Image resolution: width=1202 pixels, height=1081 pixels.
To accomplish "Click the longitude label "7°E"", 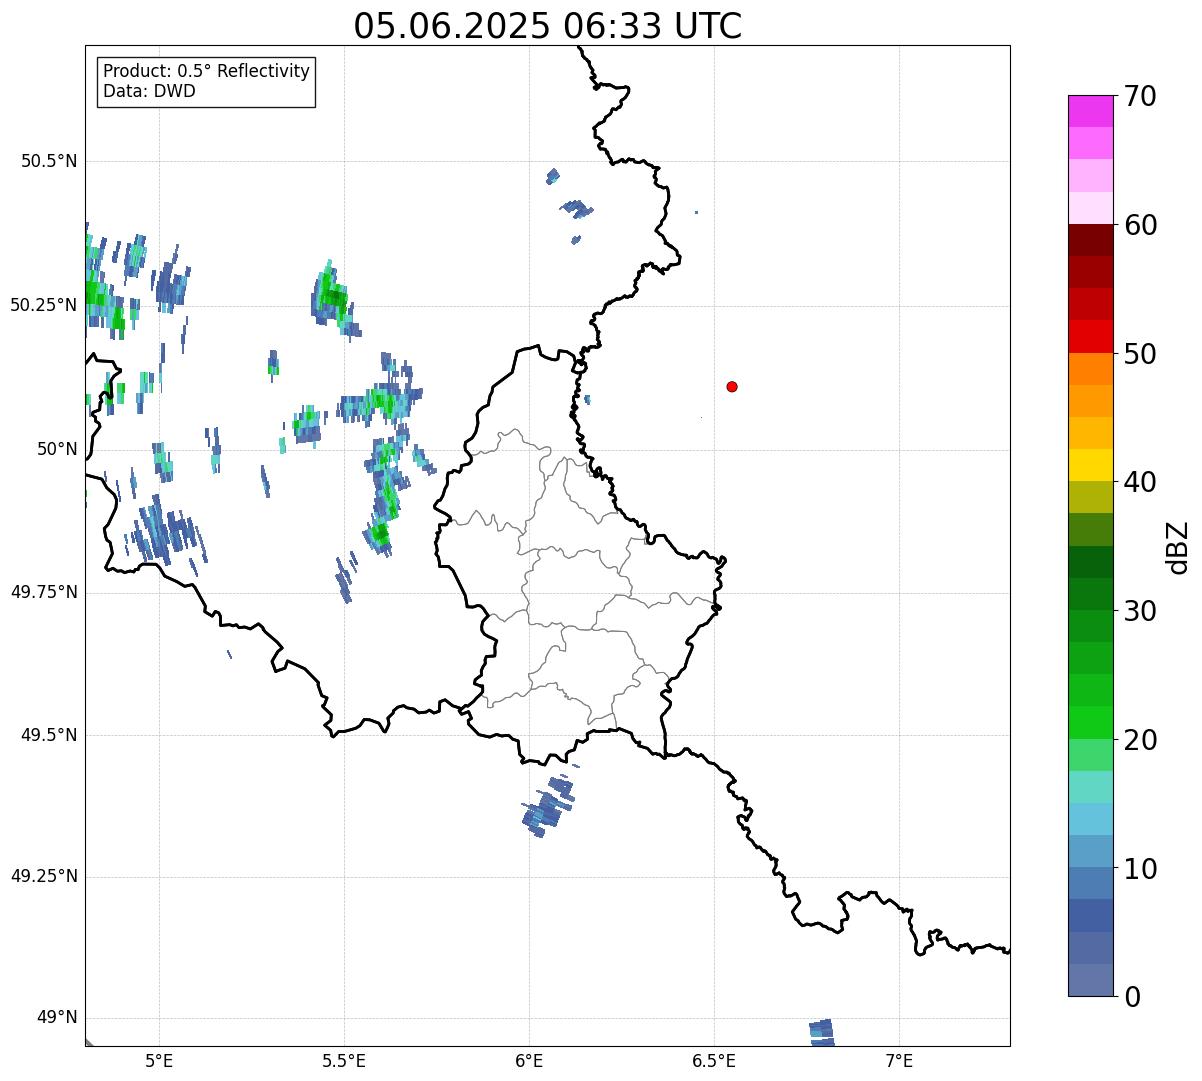I will point(900,1060).
